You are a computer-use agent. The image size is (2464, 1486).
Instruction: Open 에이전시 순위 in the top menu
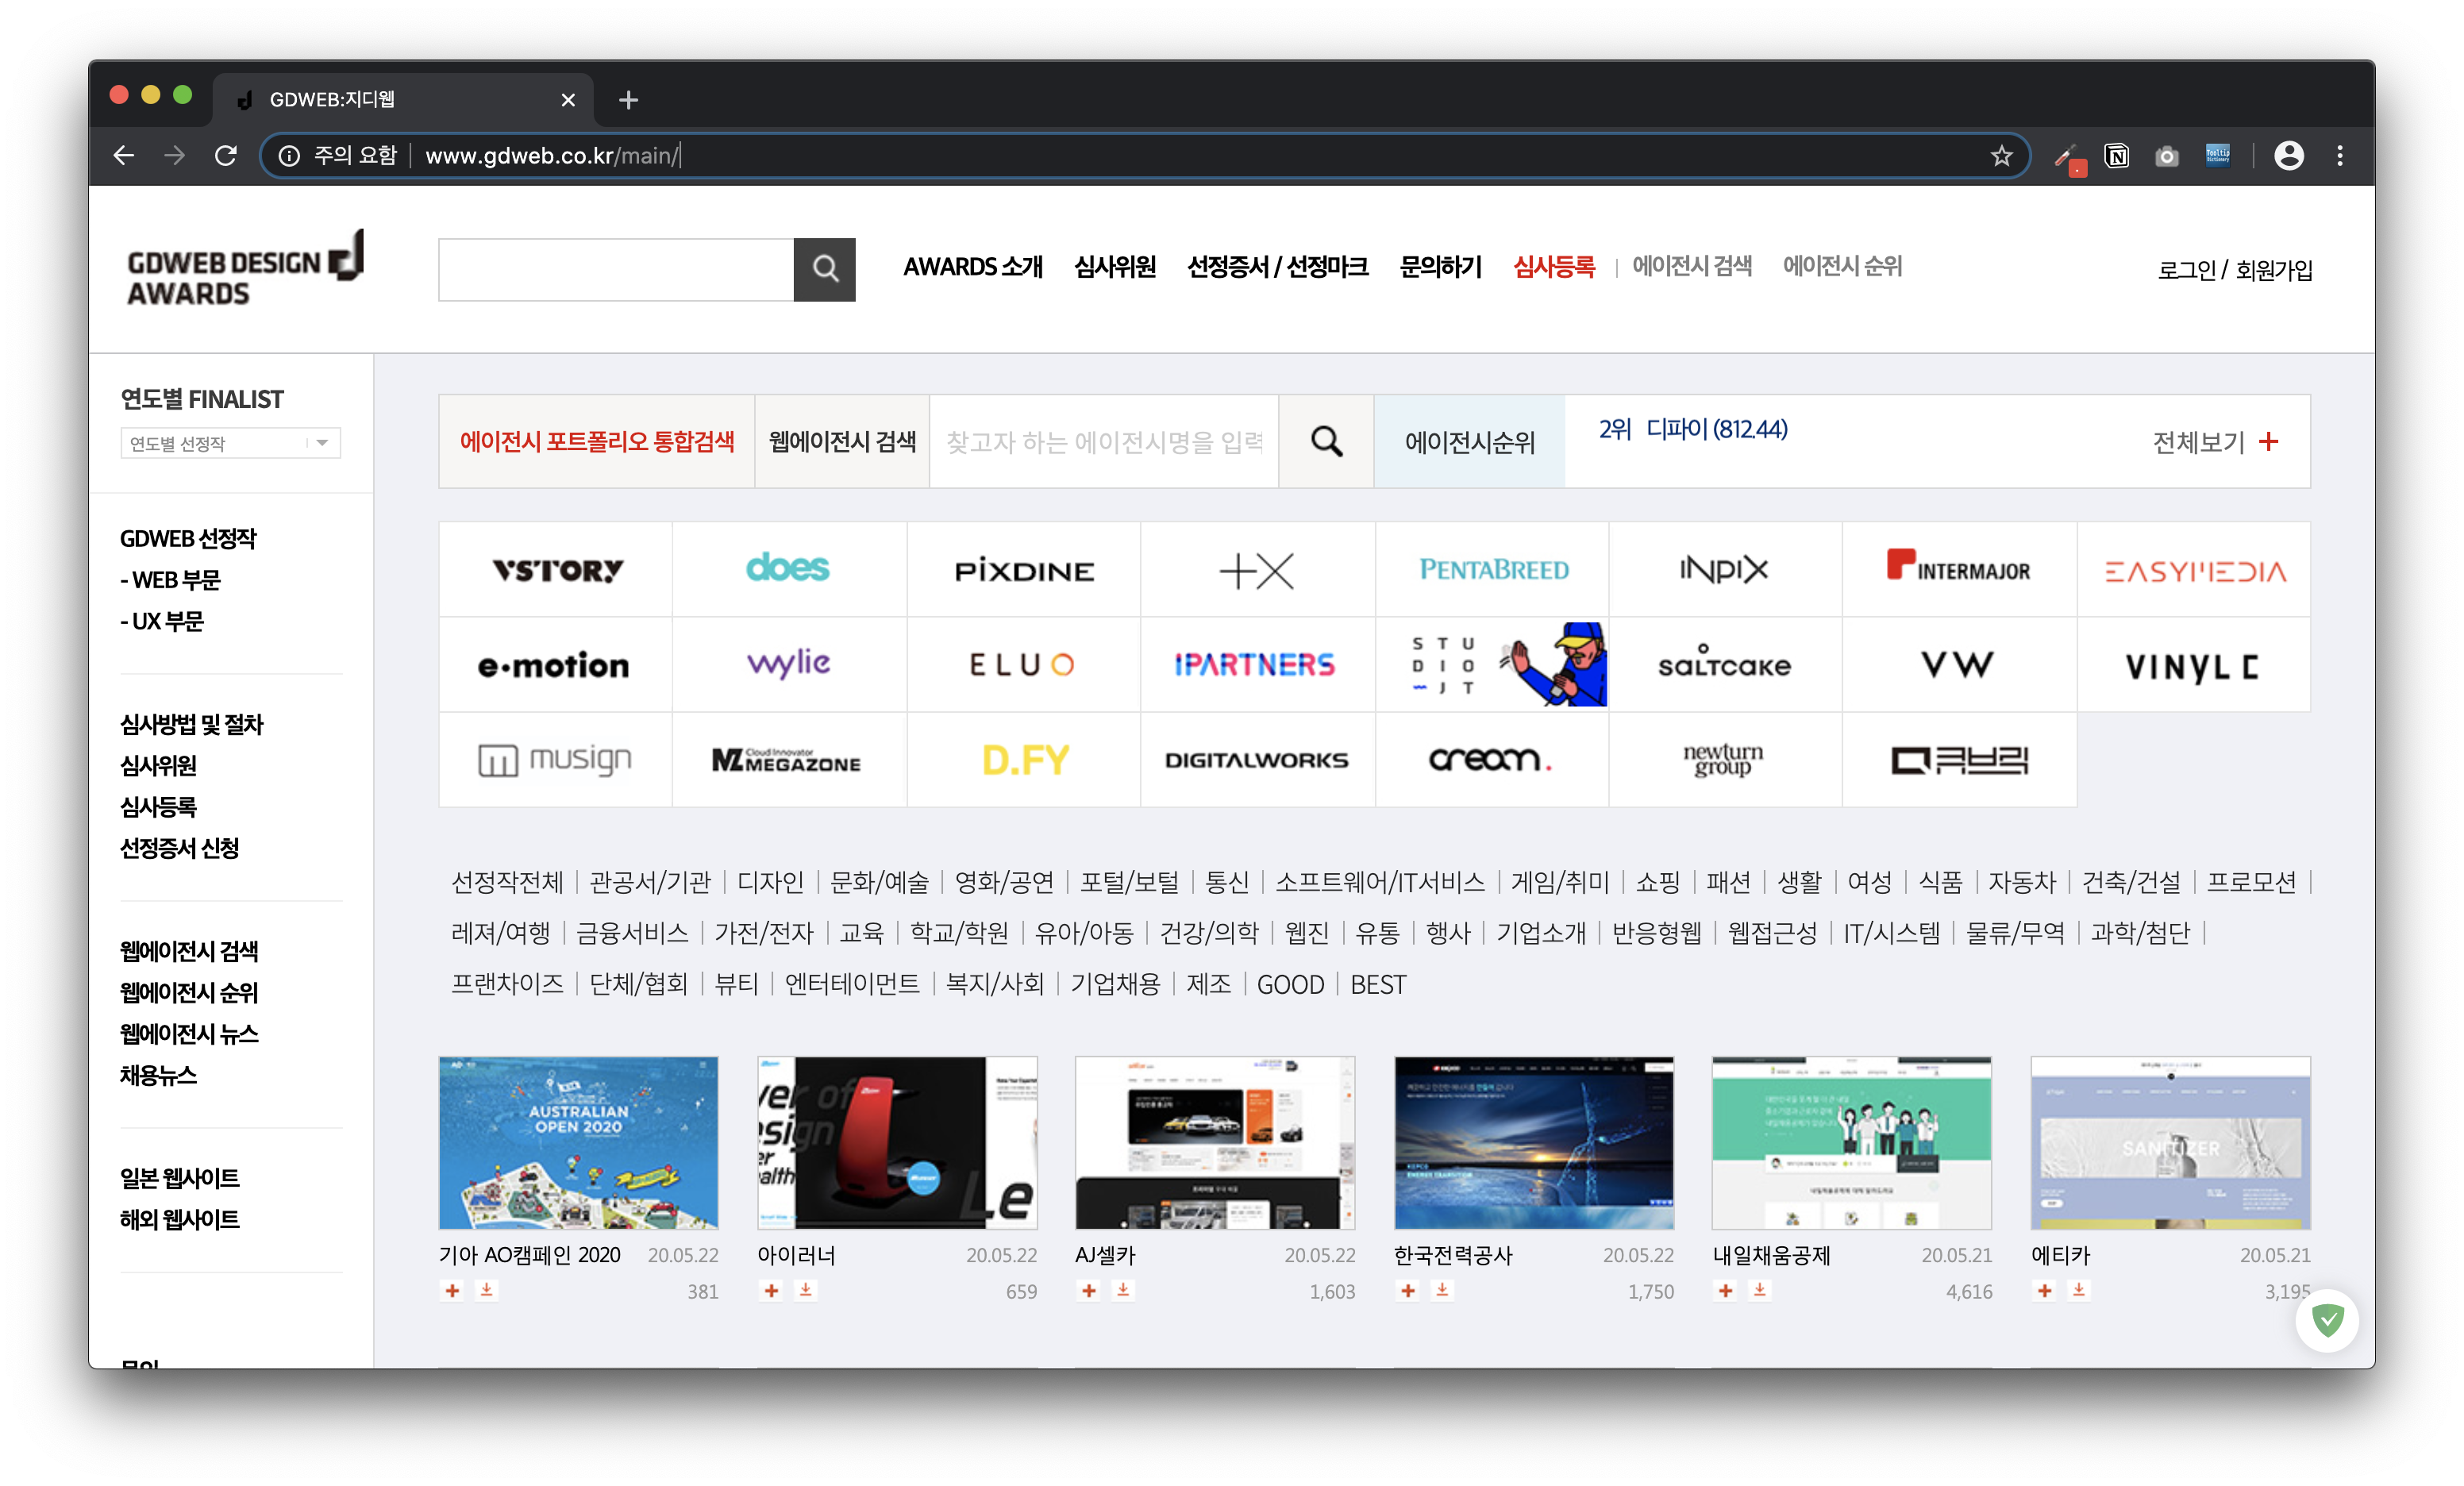(x=1842, y=266)
